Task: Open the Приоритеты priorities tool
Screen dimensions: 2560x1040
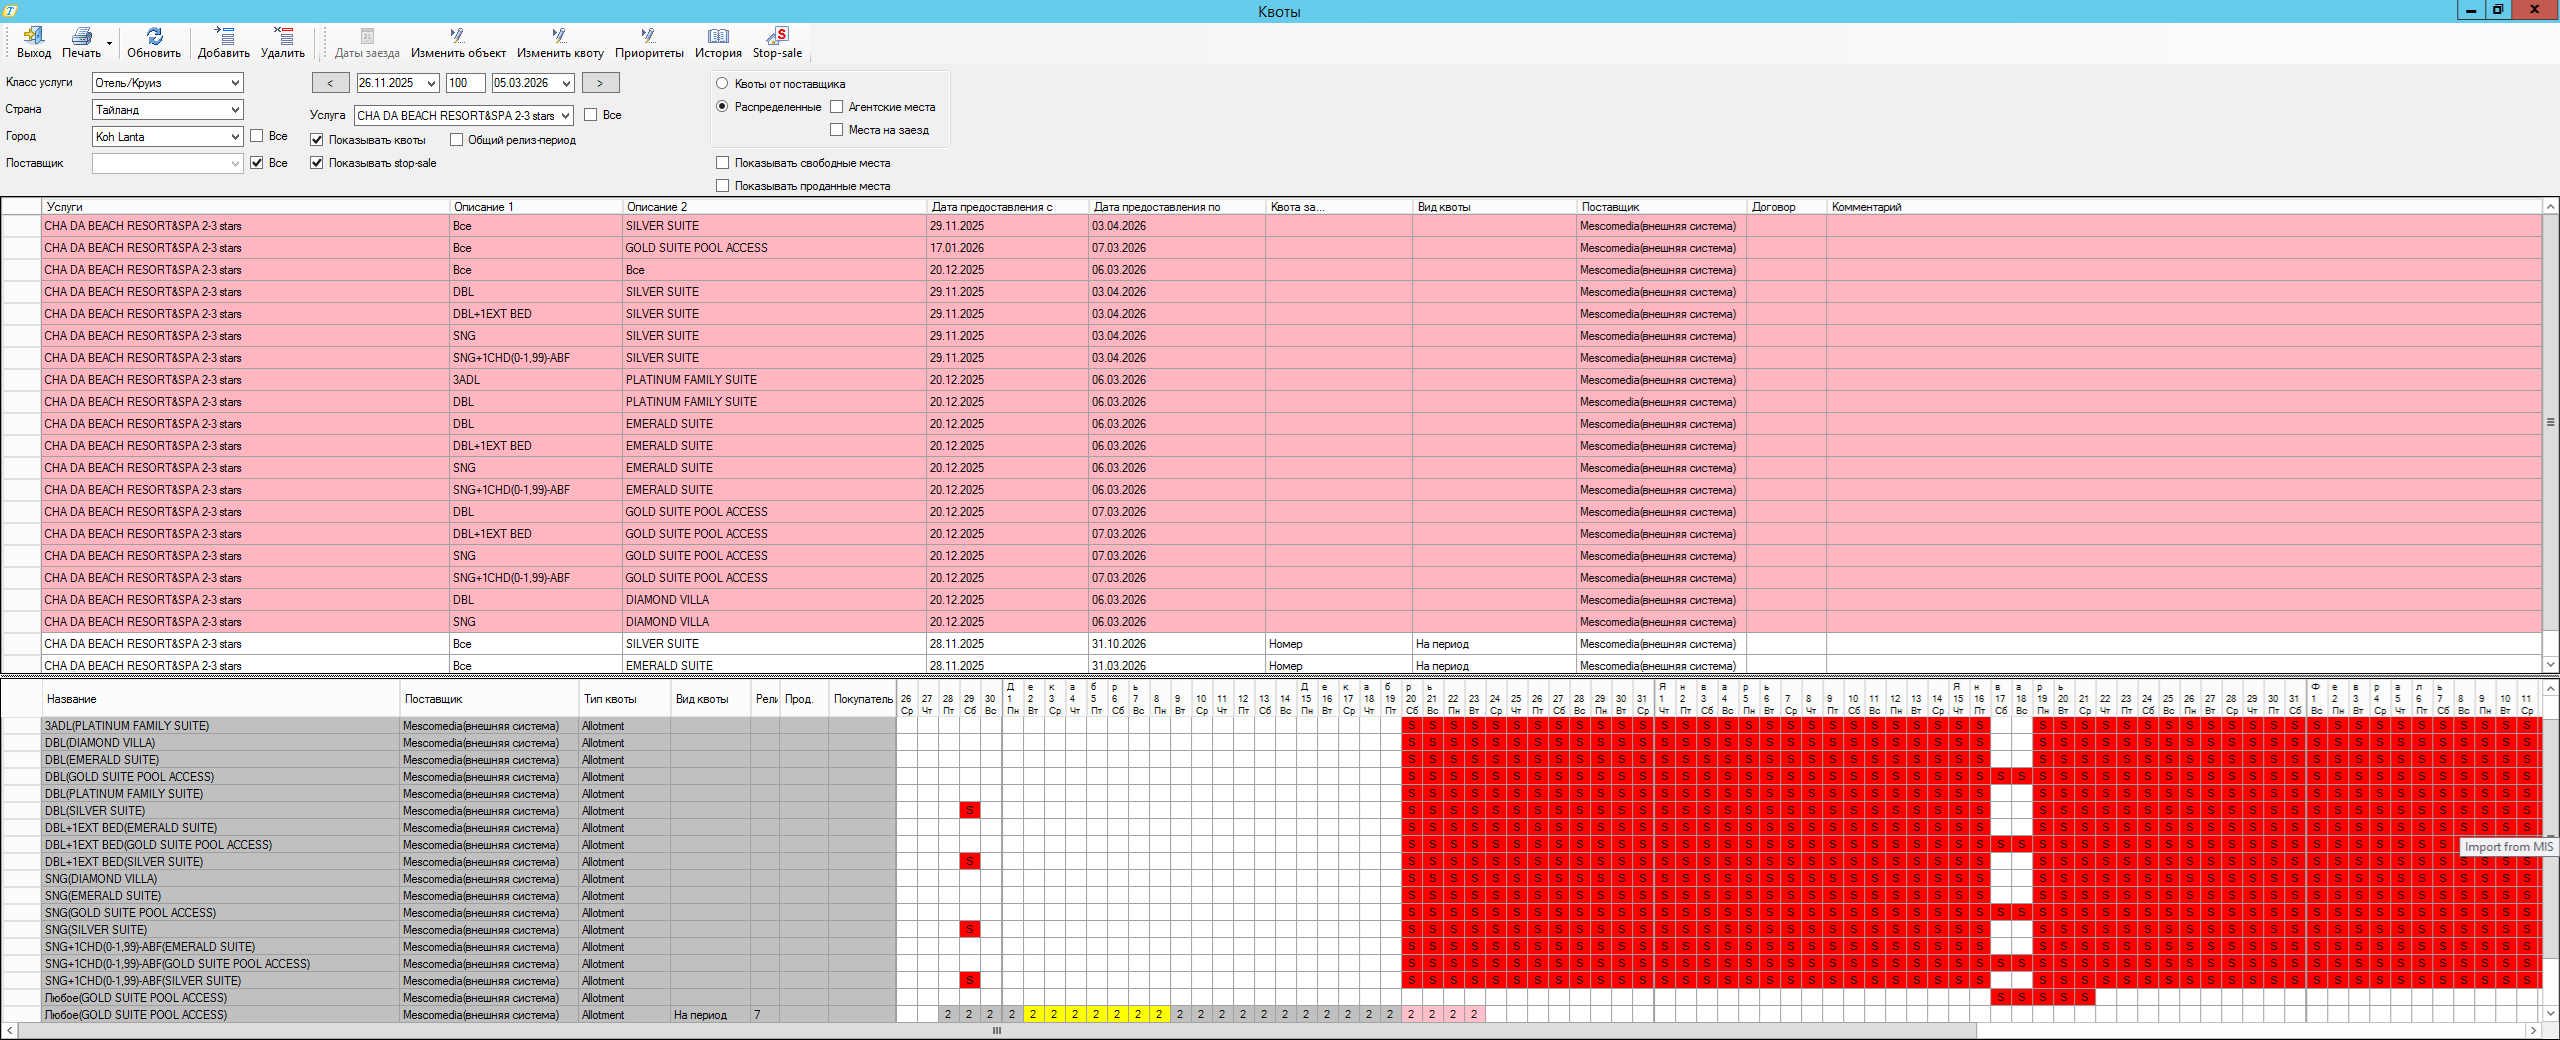Action: [649, 37]
